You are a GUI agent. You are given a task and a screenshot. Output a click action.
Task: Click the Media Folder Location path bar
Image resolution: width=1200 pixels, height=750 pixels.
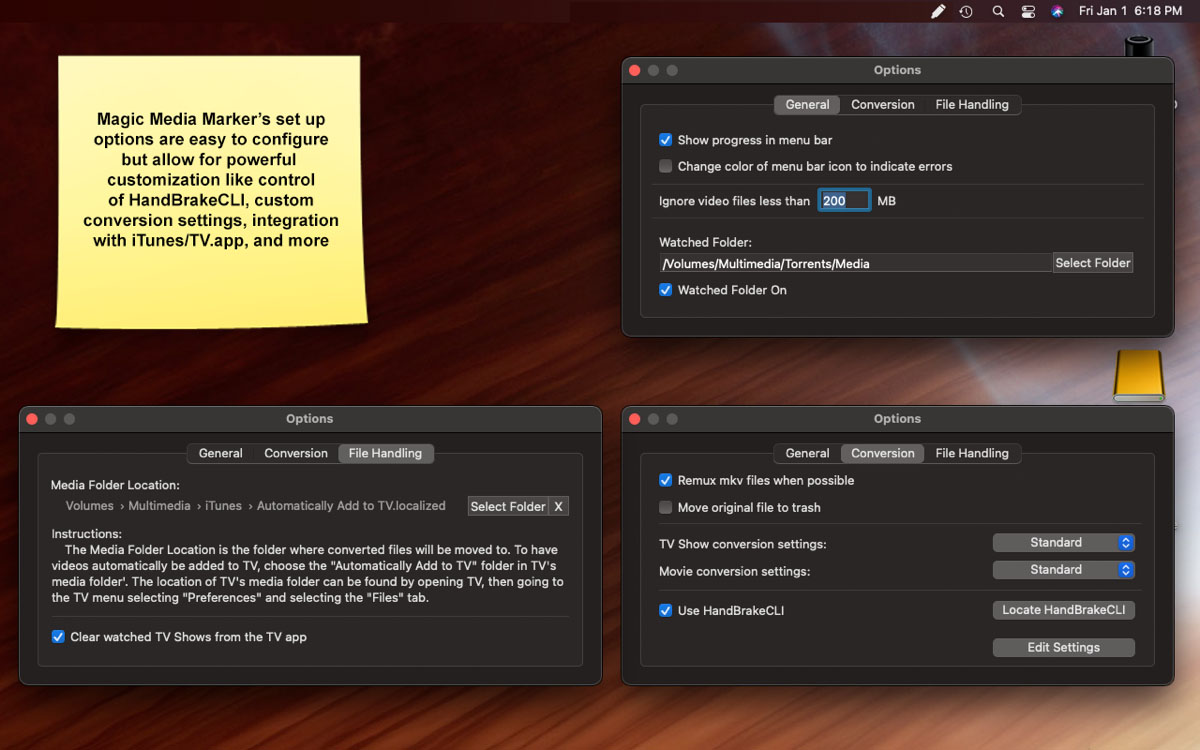[256, 506]
